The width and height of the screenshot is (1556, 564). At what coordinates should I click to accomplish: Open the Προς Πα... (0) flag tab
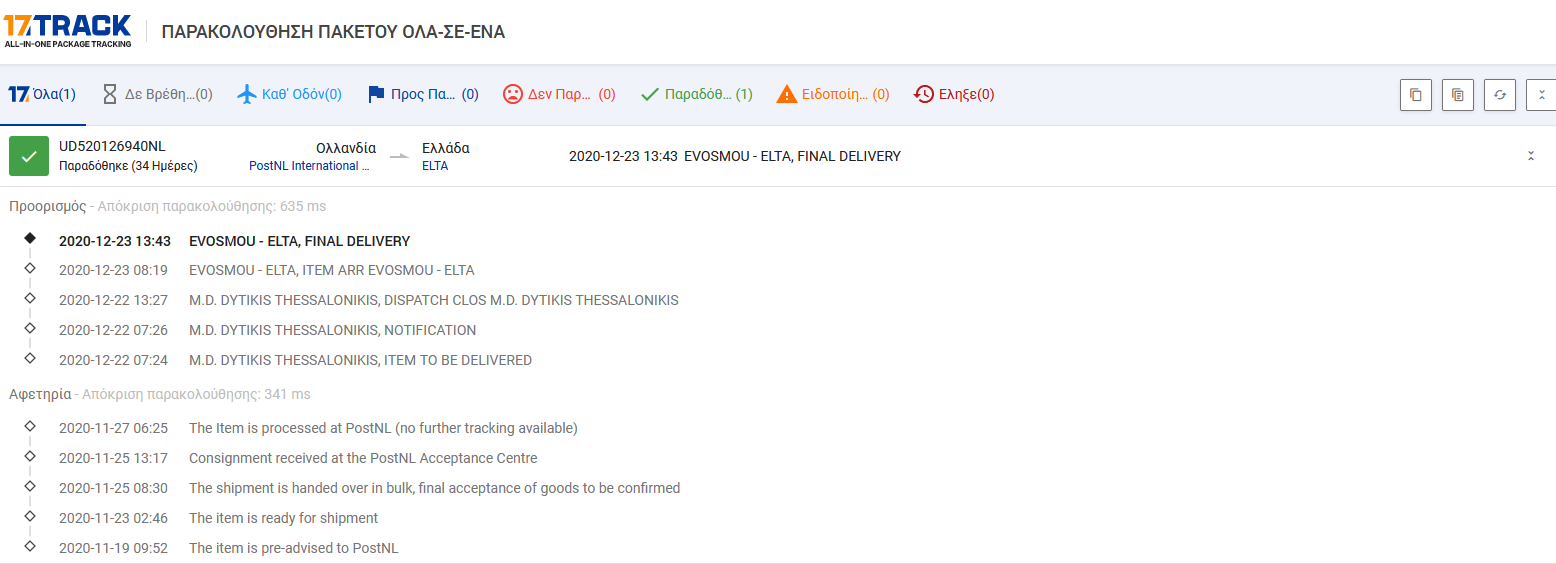point(423,94)
